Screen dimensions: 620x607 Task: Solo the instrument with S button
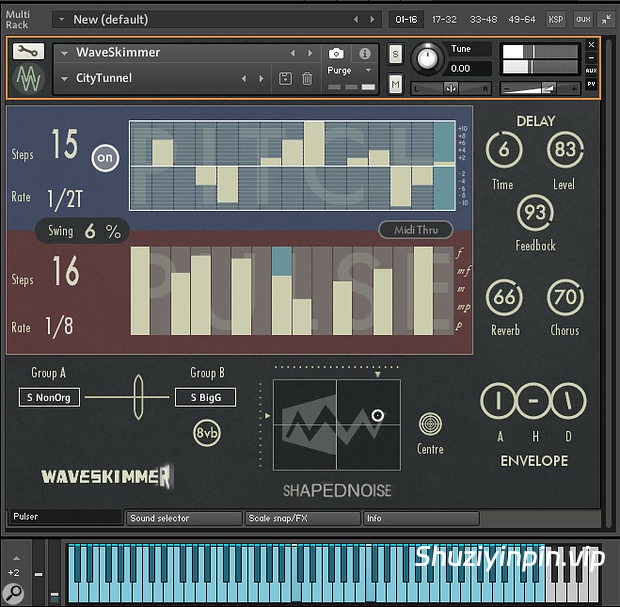click(x=395, y=54)
